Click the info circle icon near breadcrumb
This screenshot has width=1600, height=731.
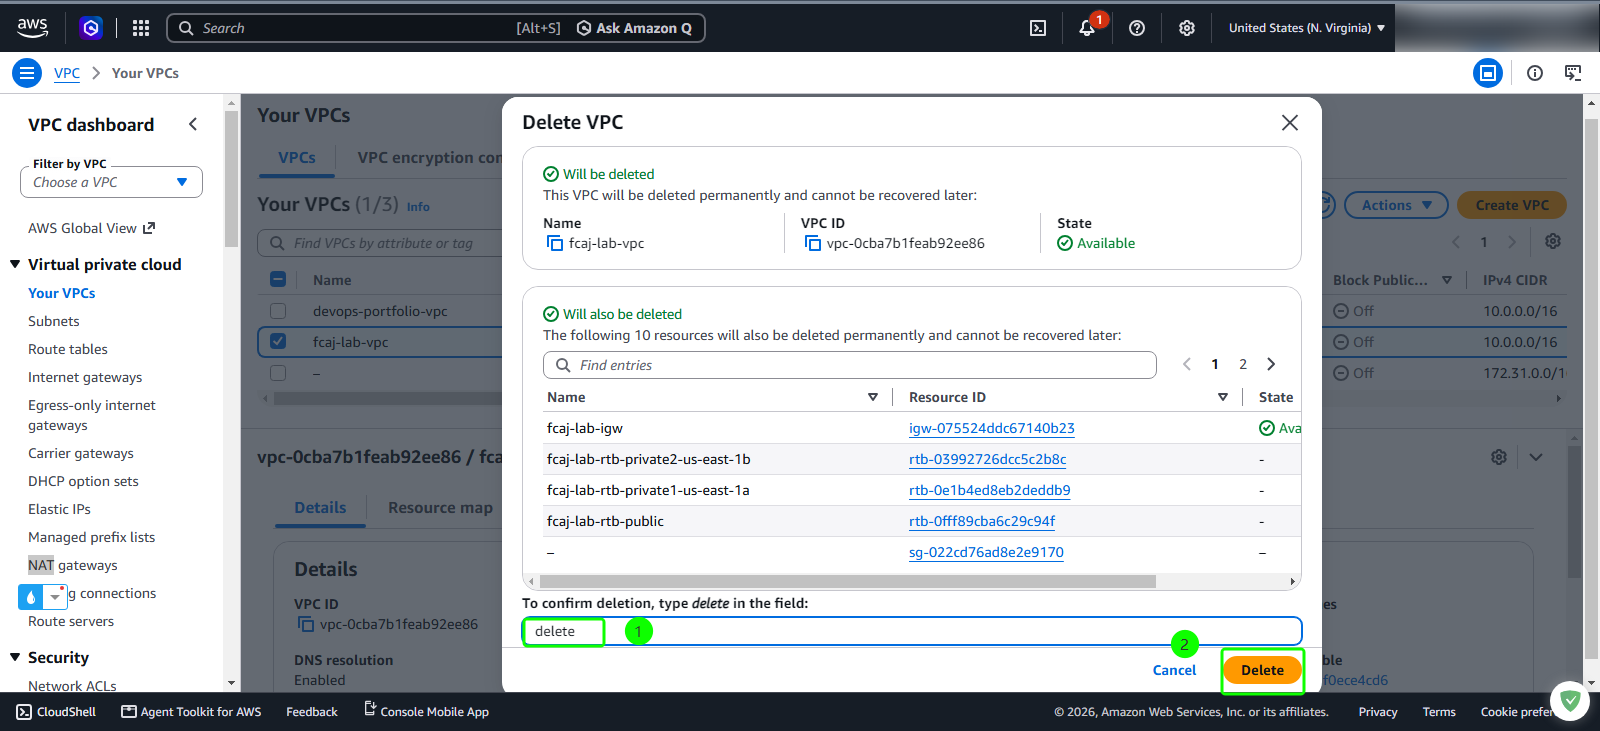(x=1535, y=73)
